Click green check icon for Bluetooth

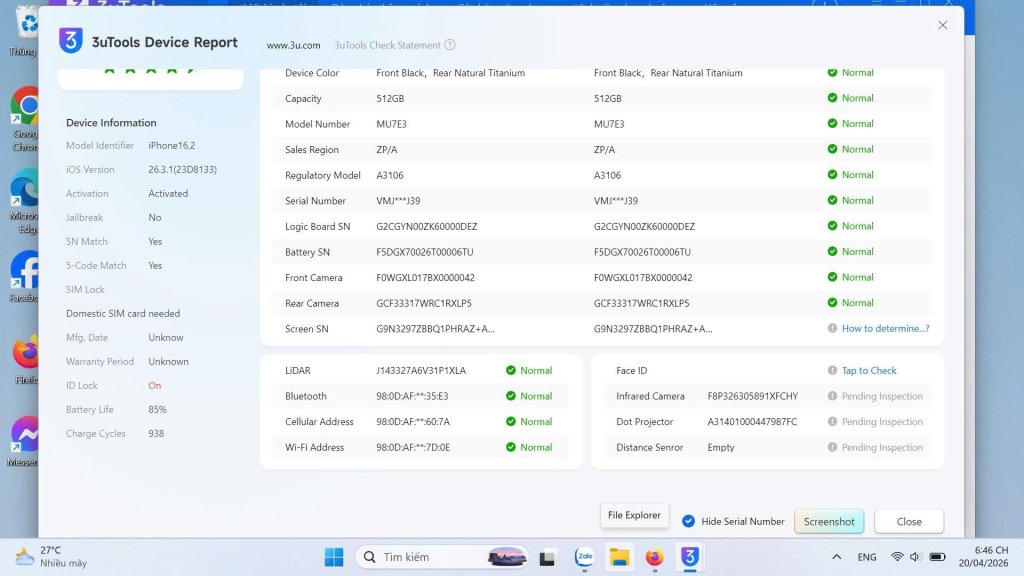[511, 396]
